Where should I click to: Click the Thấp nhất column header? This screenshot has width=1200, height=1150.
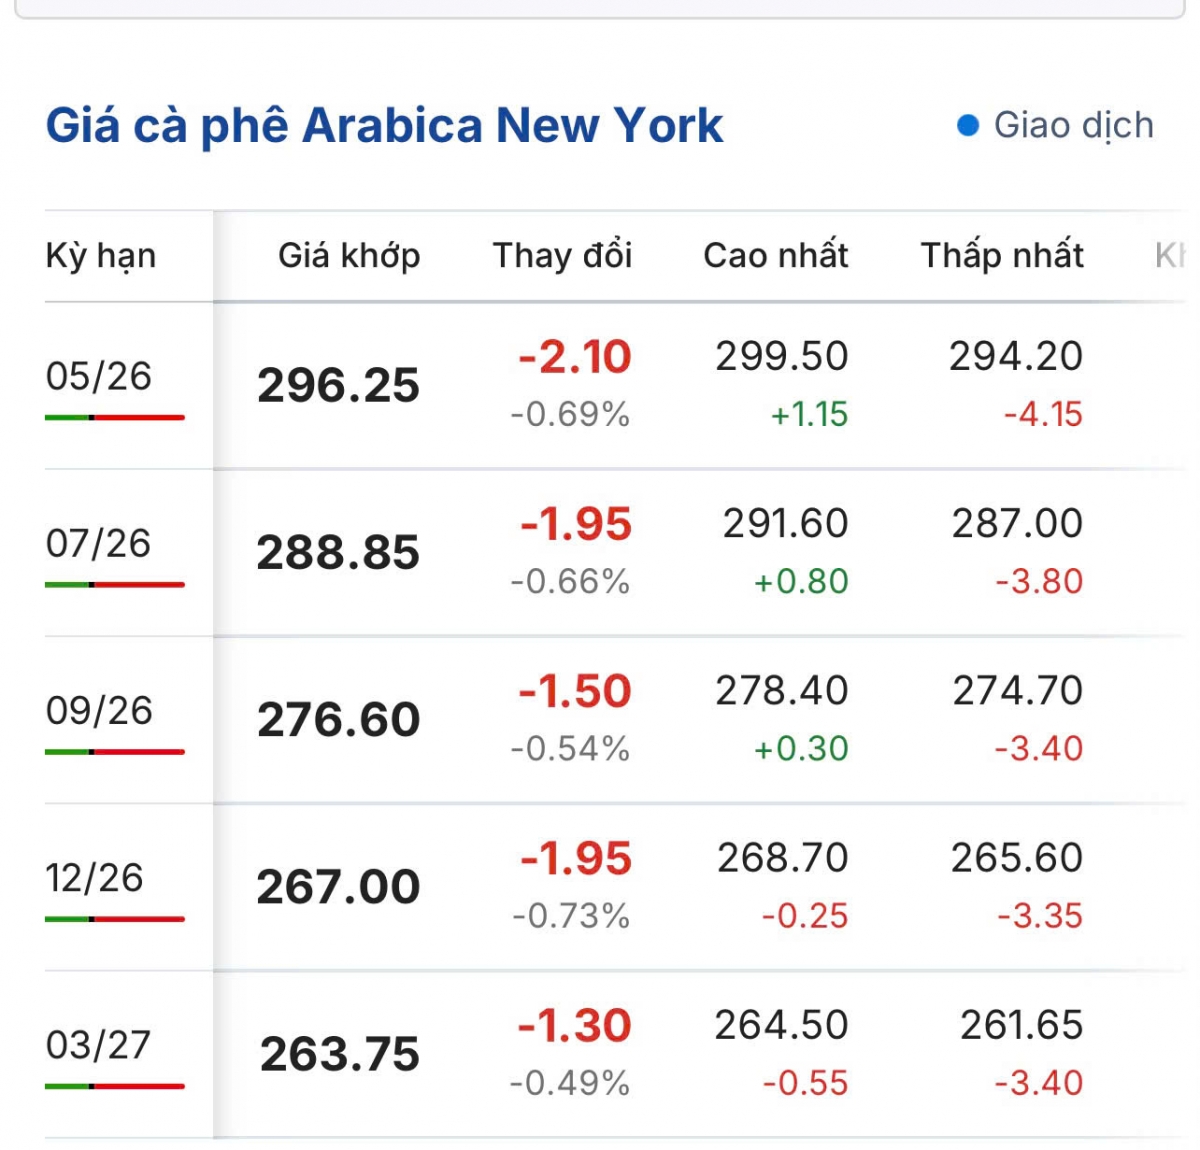coord(1002,256)
